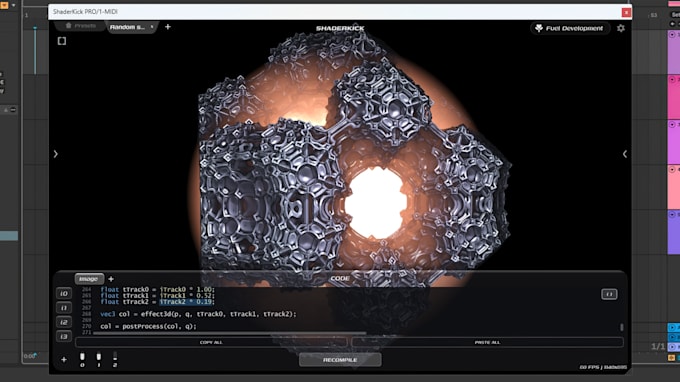Toggle fullscreen square icon at top-left of preview

coord(62,41)
